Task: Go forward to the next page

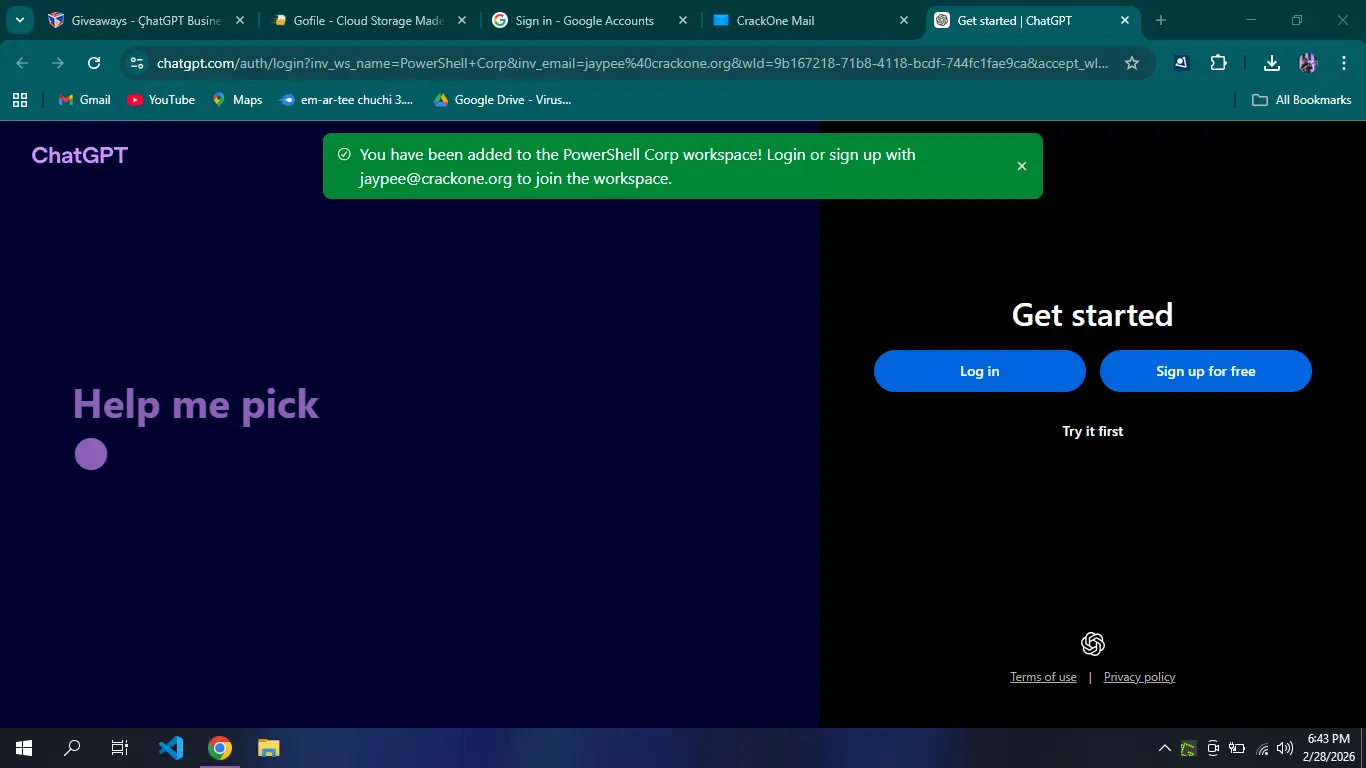Action: point(58,63)
